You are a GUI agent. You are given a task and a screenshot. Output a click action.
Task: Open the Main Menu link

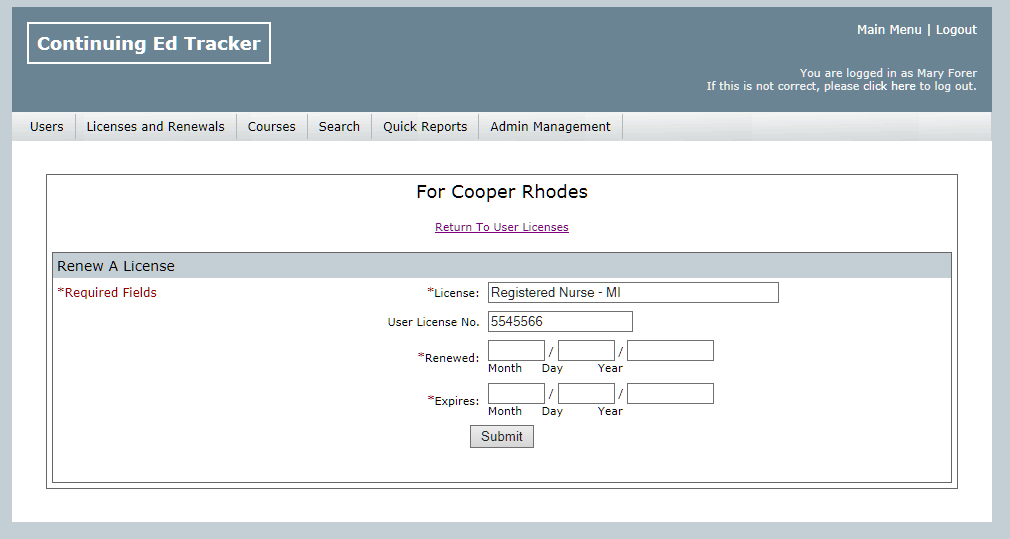(x=888, y=30)
